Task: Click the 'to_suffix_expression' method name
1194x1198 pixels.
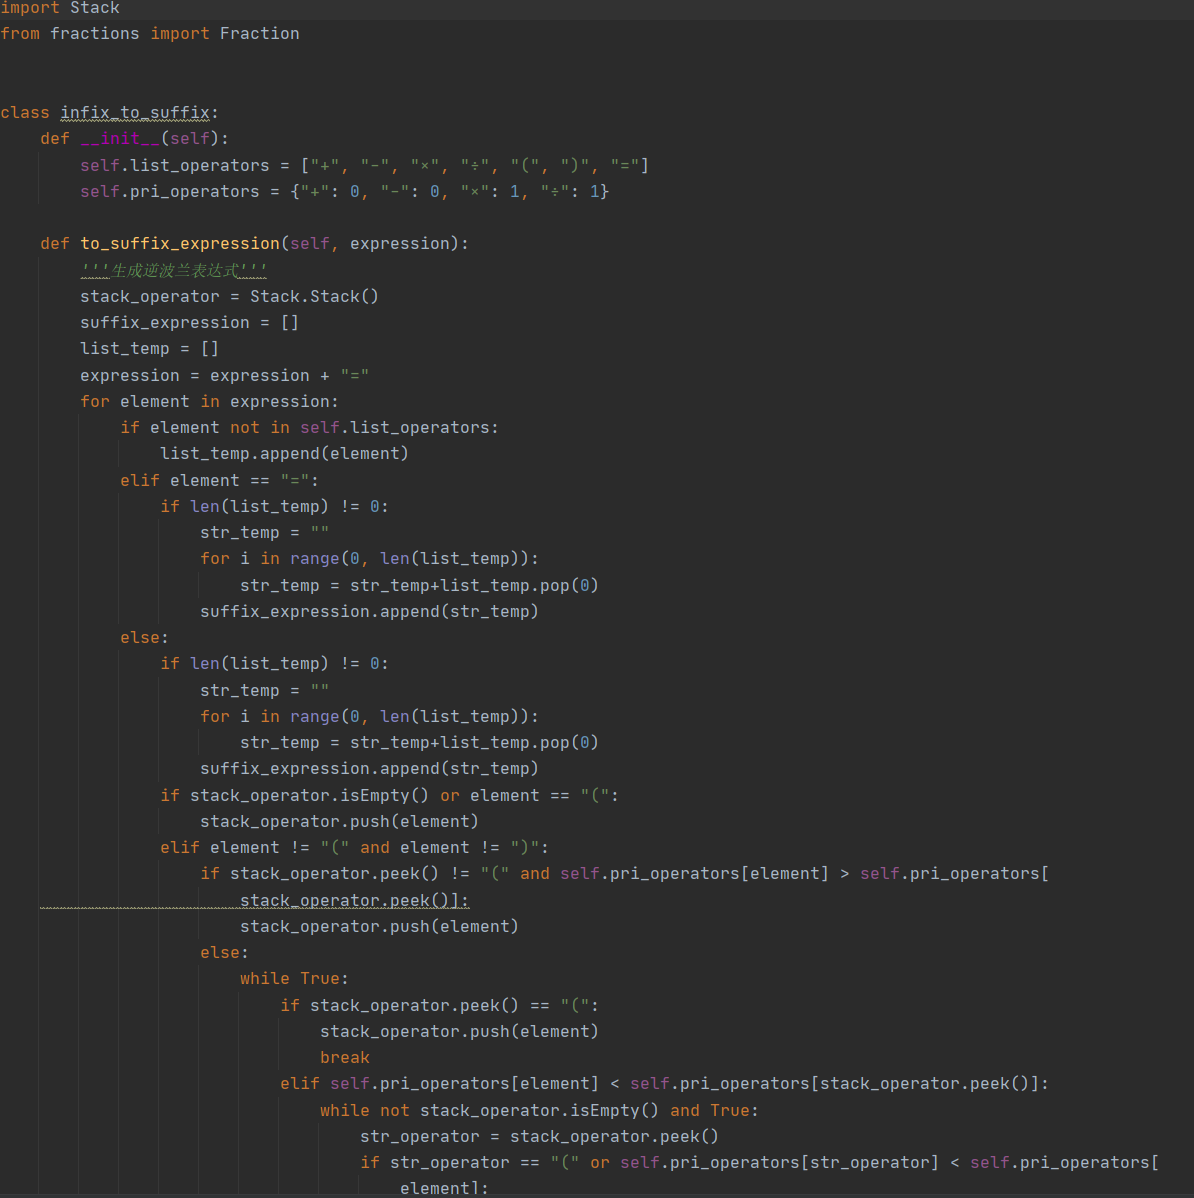Action: (x=180, y=244)
